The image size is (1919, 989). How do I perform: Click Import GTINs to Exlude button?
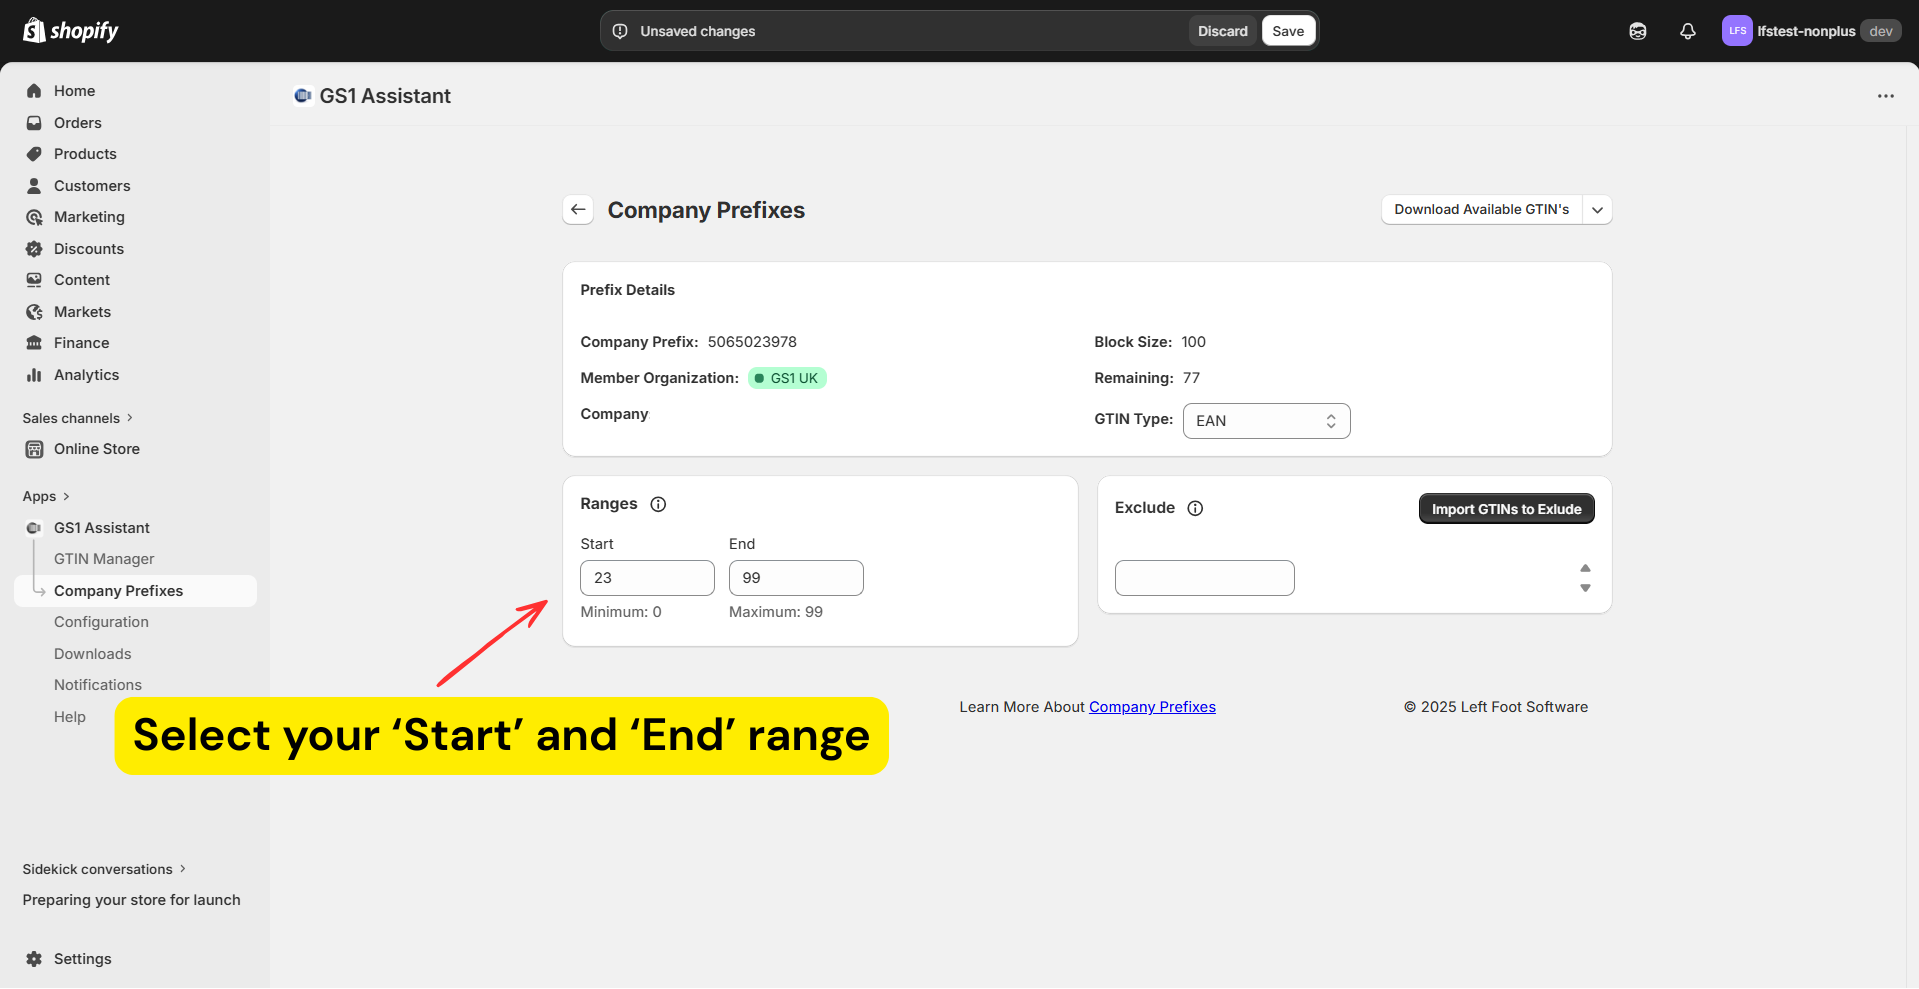(x=1506, y=509)
